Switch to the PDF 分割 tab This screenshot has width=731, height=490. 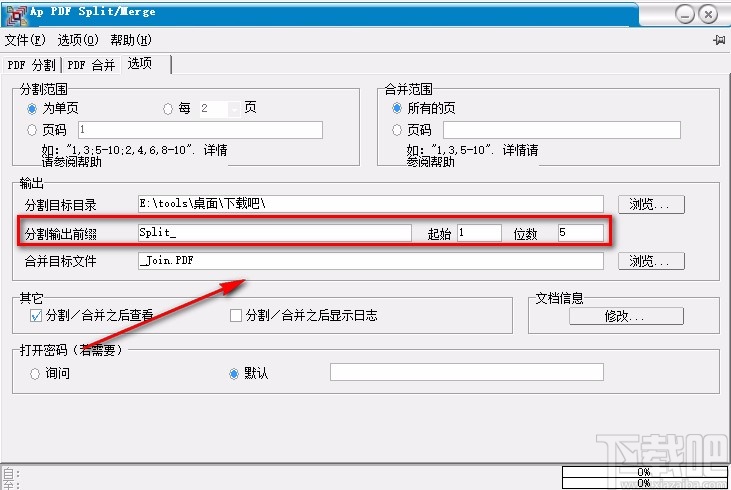tap(31, 65)
